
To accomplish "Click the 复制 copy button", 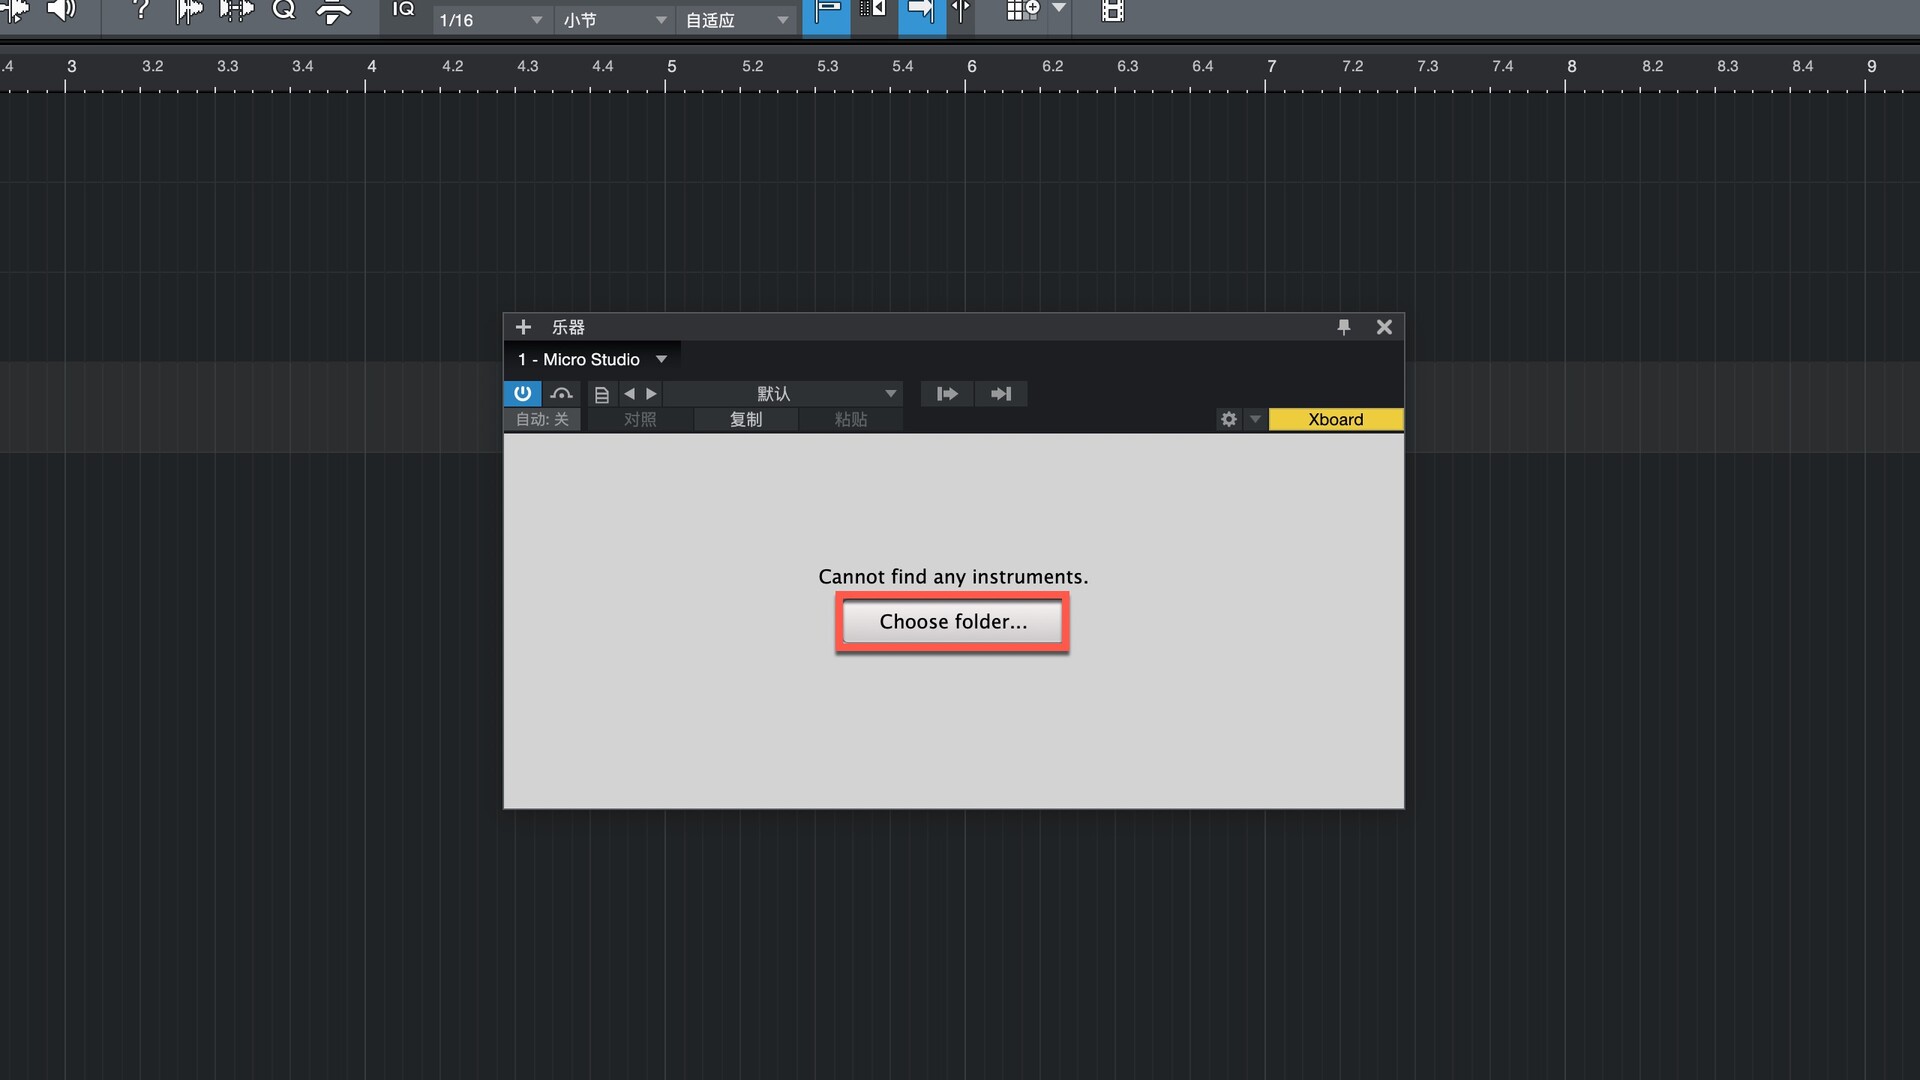I will [746, 419].
